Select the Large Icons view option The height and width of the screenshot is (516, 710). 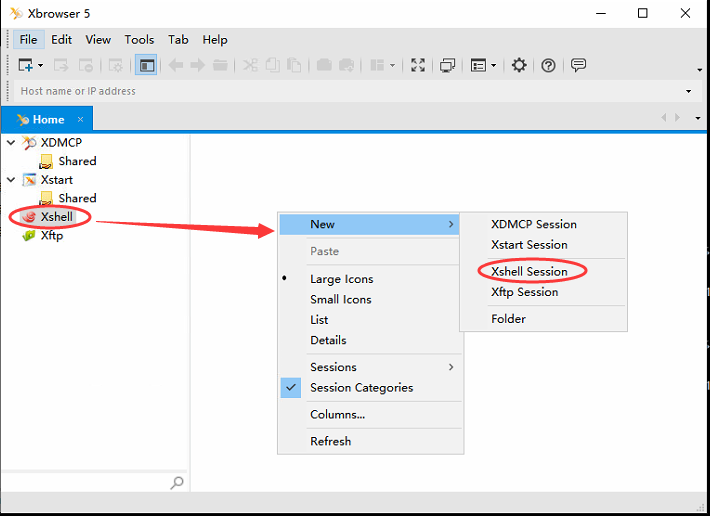[x=341, y=279]
